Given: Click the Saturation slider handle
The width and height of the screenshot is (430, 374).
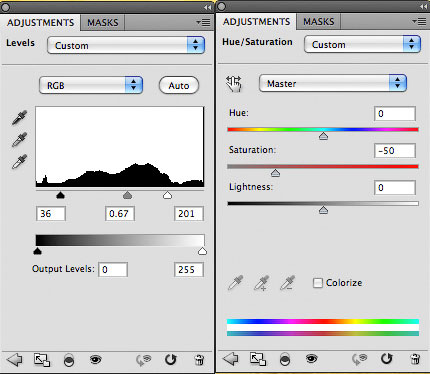Looking at the screenshot, I should coord(275,173).
